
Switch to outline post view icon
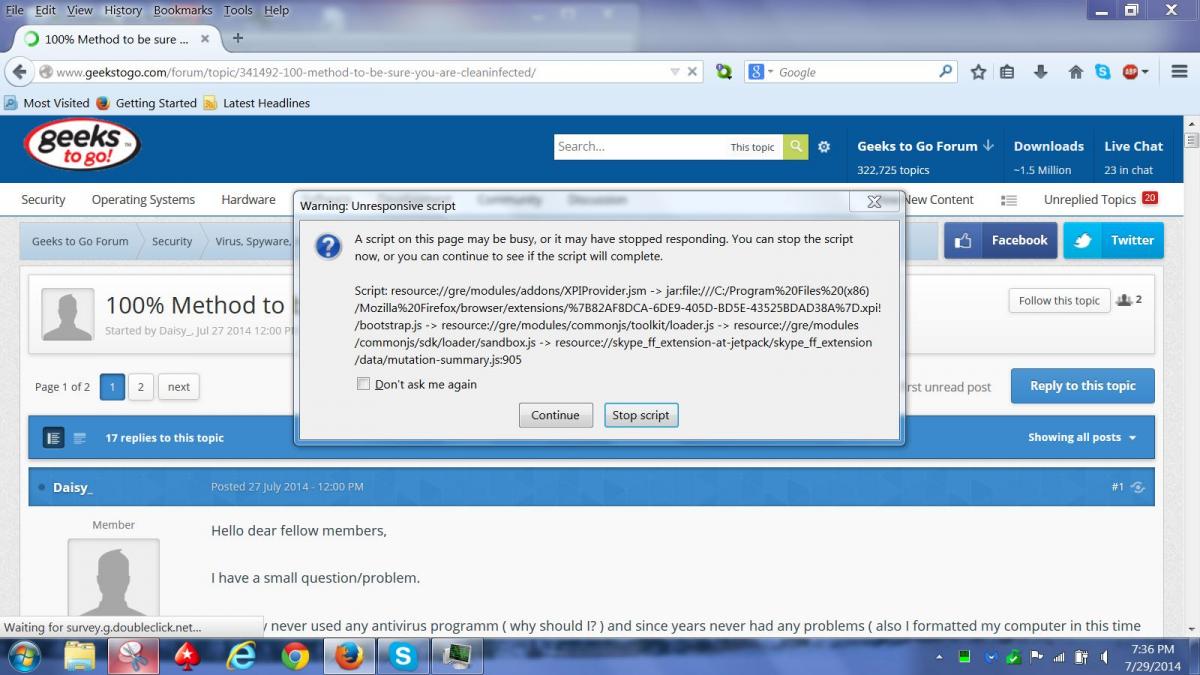pyautogui.click(x=80, y=438)
